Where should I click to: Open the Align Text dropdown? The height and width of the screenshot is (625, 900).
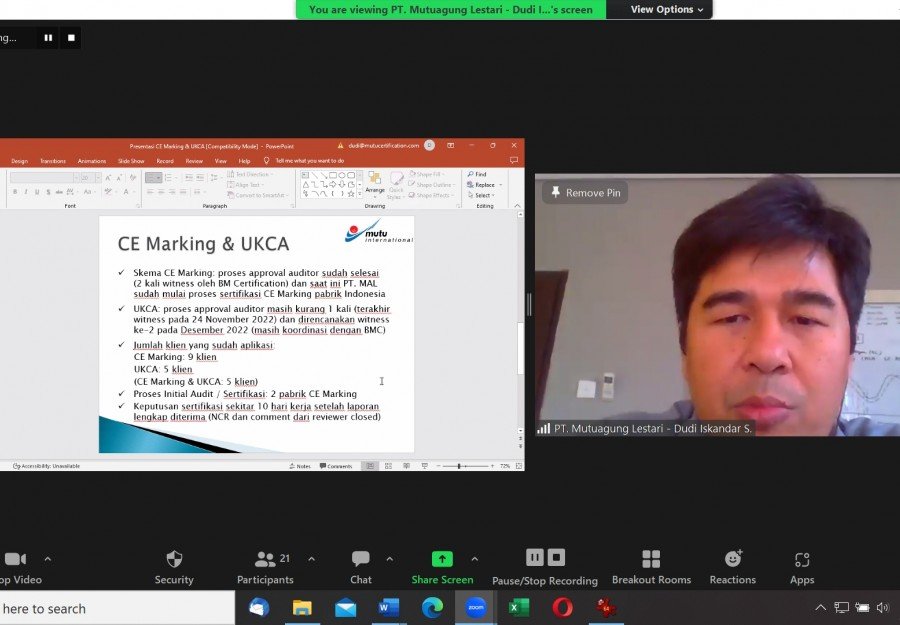(247, 185)
